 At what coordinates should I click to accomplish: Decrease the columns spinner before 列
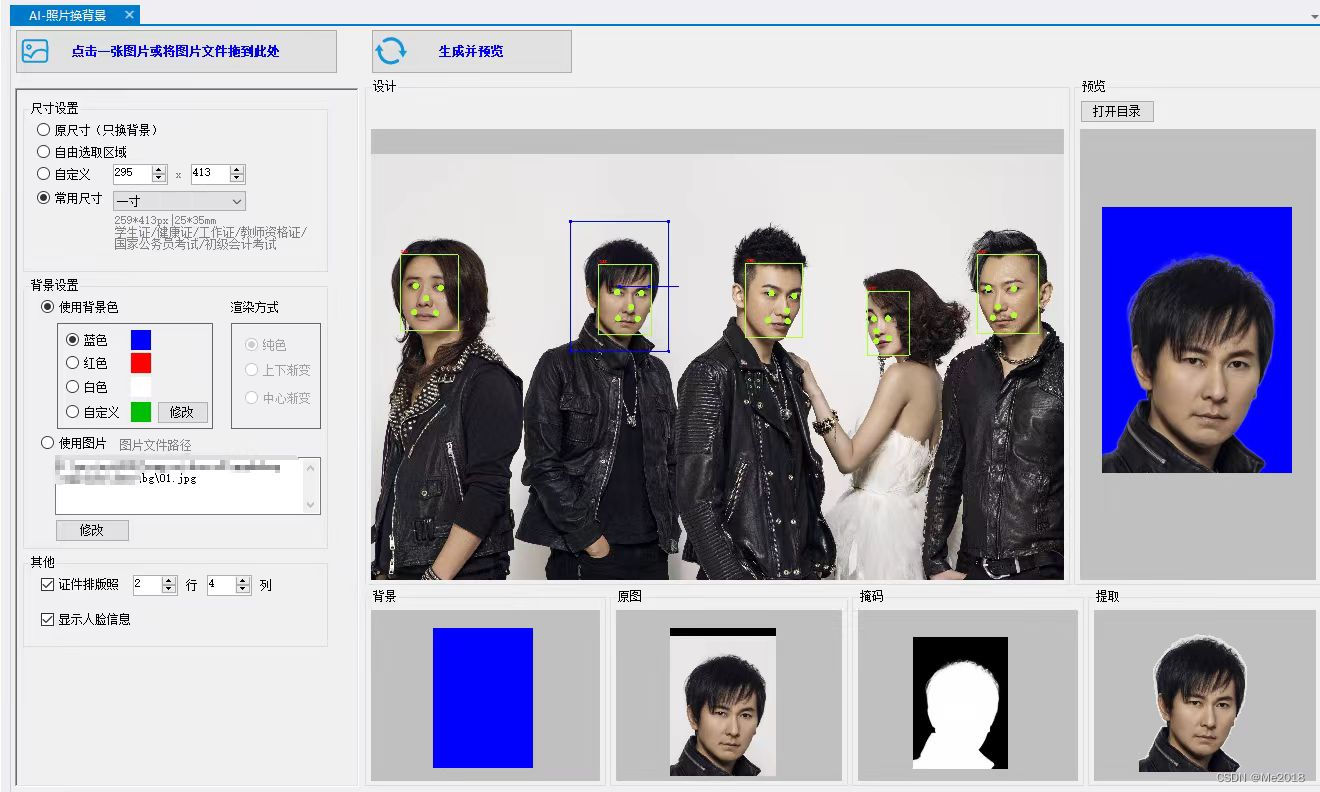pyautogui.click(x=243, y=590)
